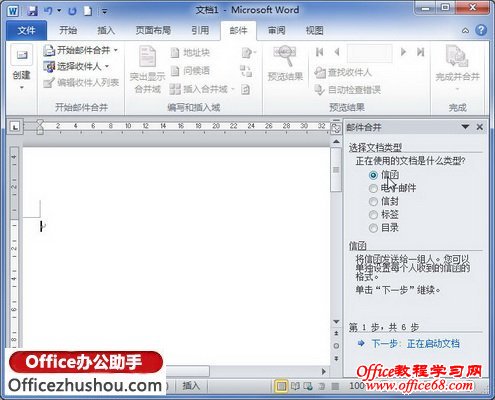Click next page browse arrow
Viewport: 495px width, 400px height.
coord(336,359)
